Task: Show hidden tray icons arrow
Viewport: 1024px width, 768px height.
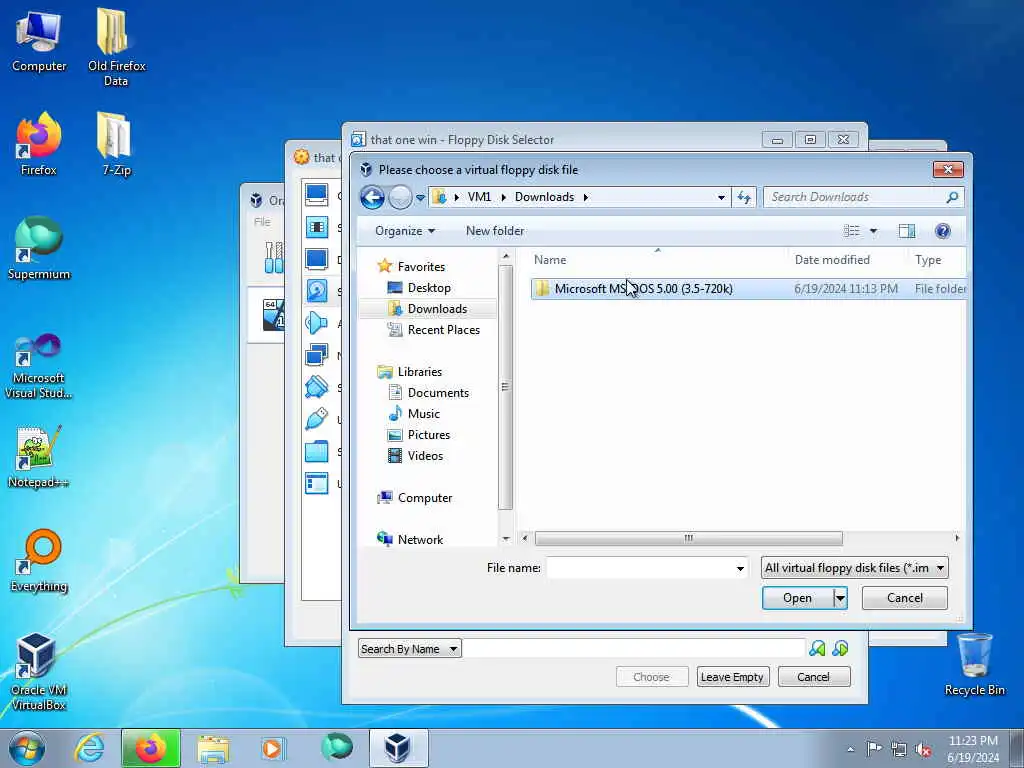Action: [850, 749]
